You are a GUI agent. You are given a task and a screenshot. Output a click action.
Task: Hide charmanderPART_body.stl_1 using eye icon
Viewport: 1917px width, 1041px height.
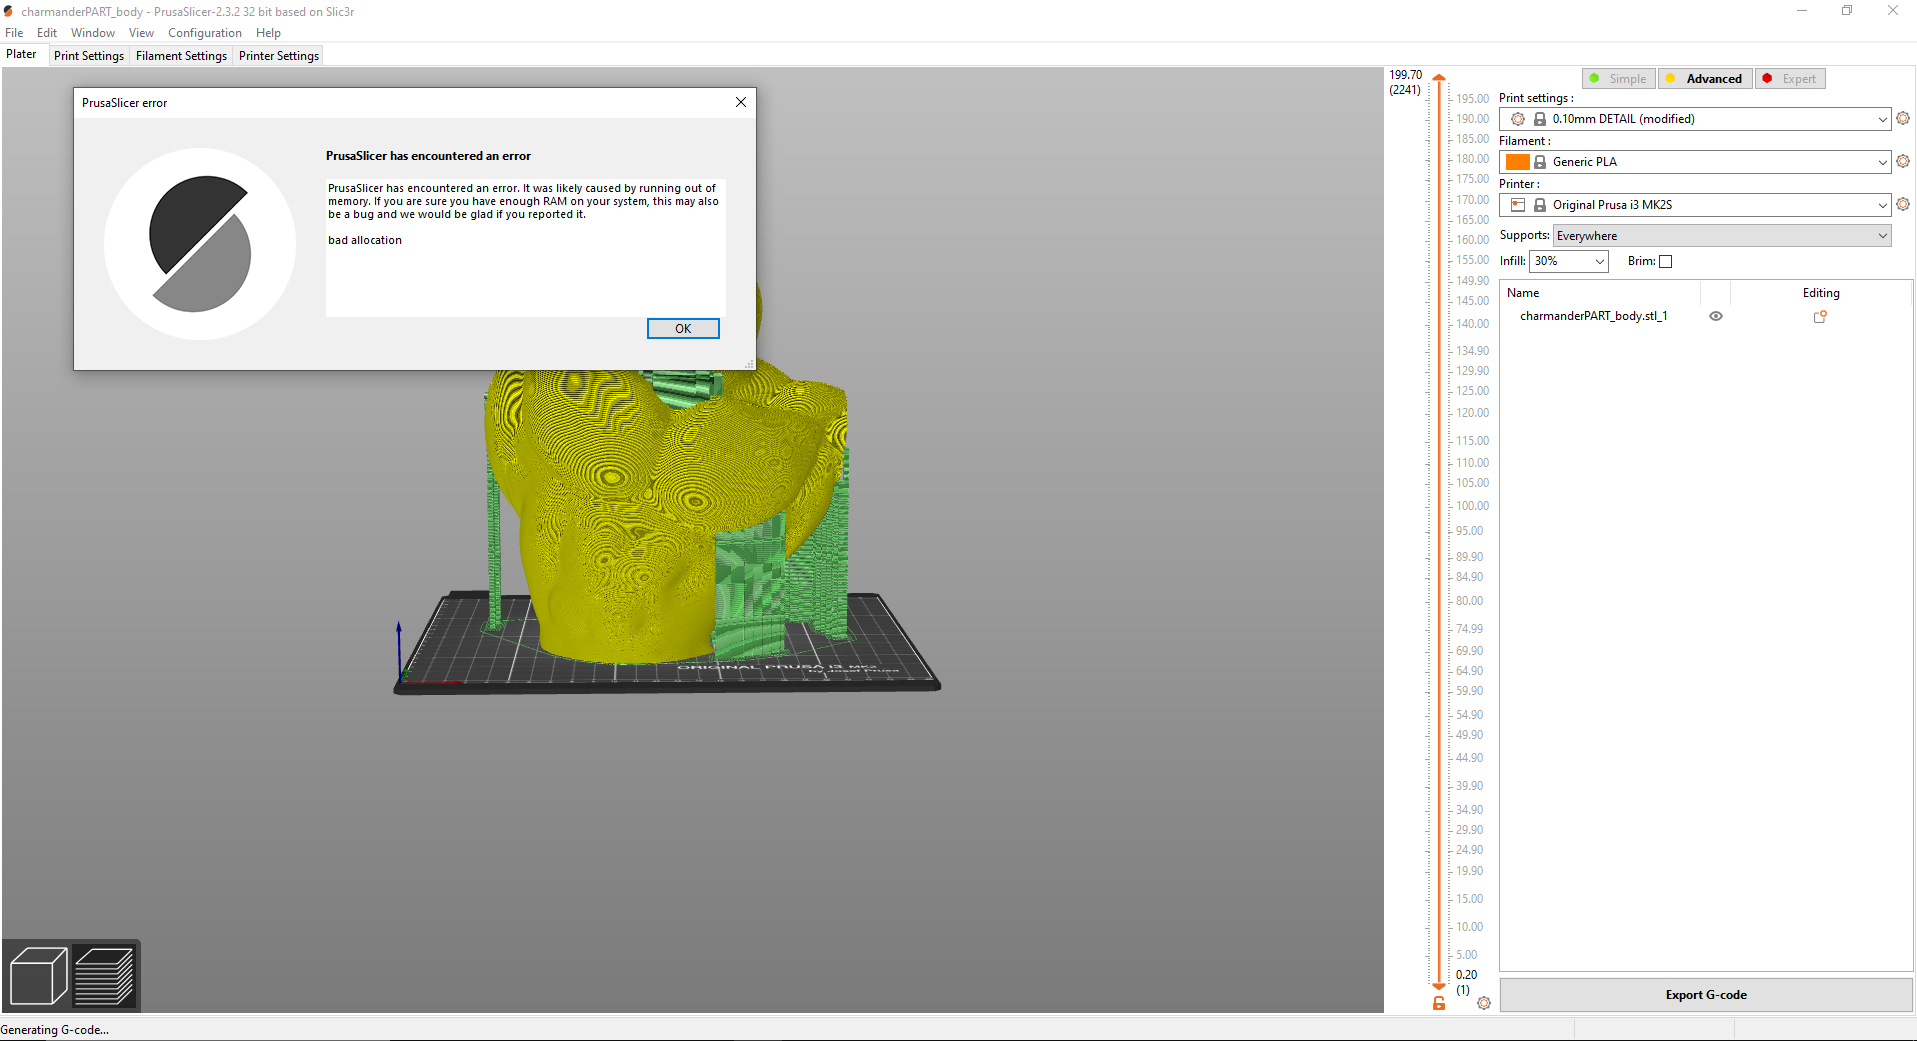coord(1716,316)
